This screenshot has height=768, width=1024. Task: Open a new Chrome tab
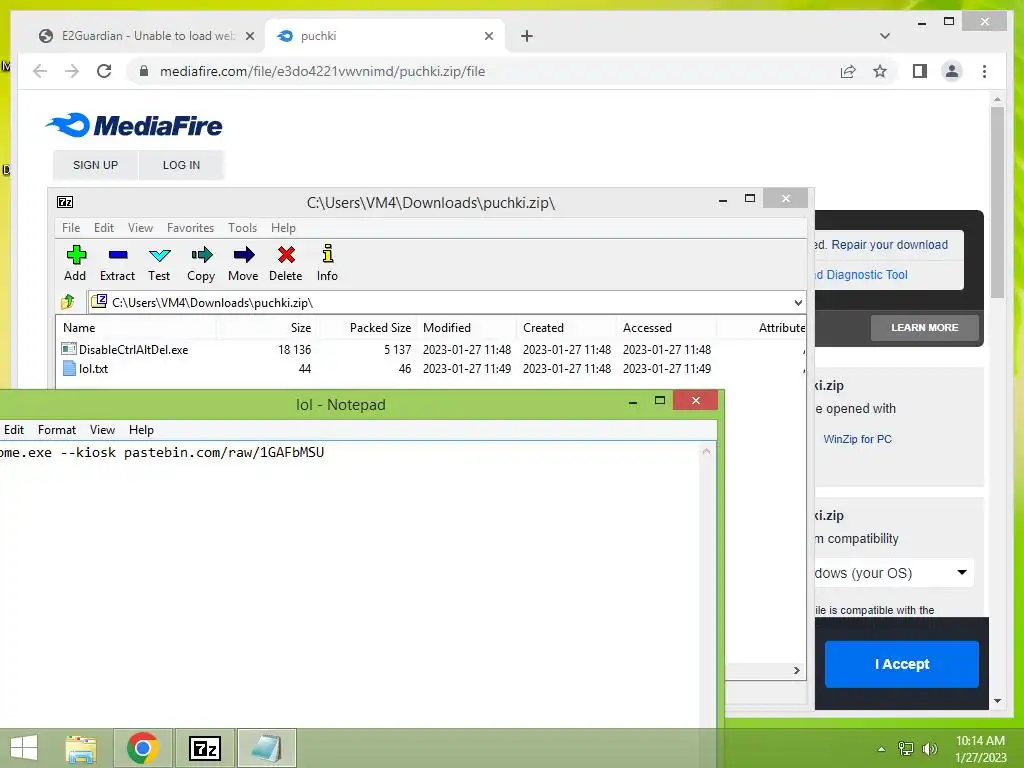pyautogui.click(x=527, y=36)
